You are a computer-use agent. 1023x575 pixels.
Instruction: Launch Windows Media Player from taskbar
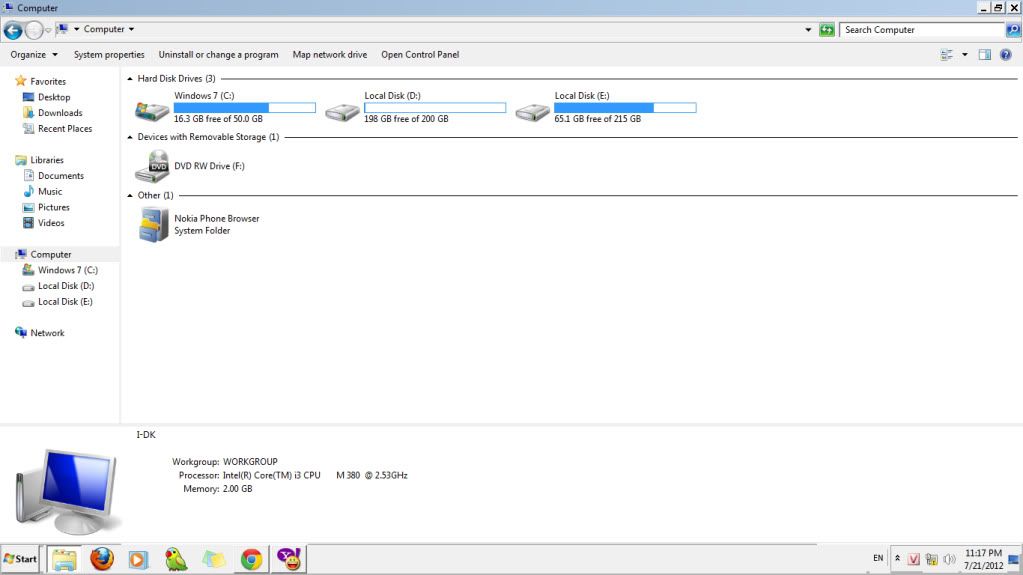point(138,560)
